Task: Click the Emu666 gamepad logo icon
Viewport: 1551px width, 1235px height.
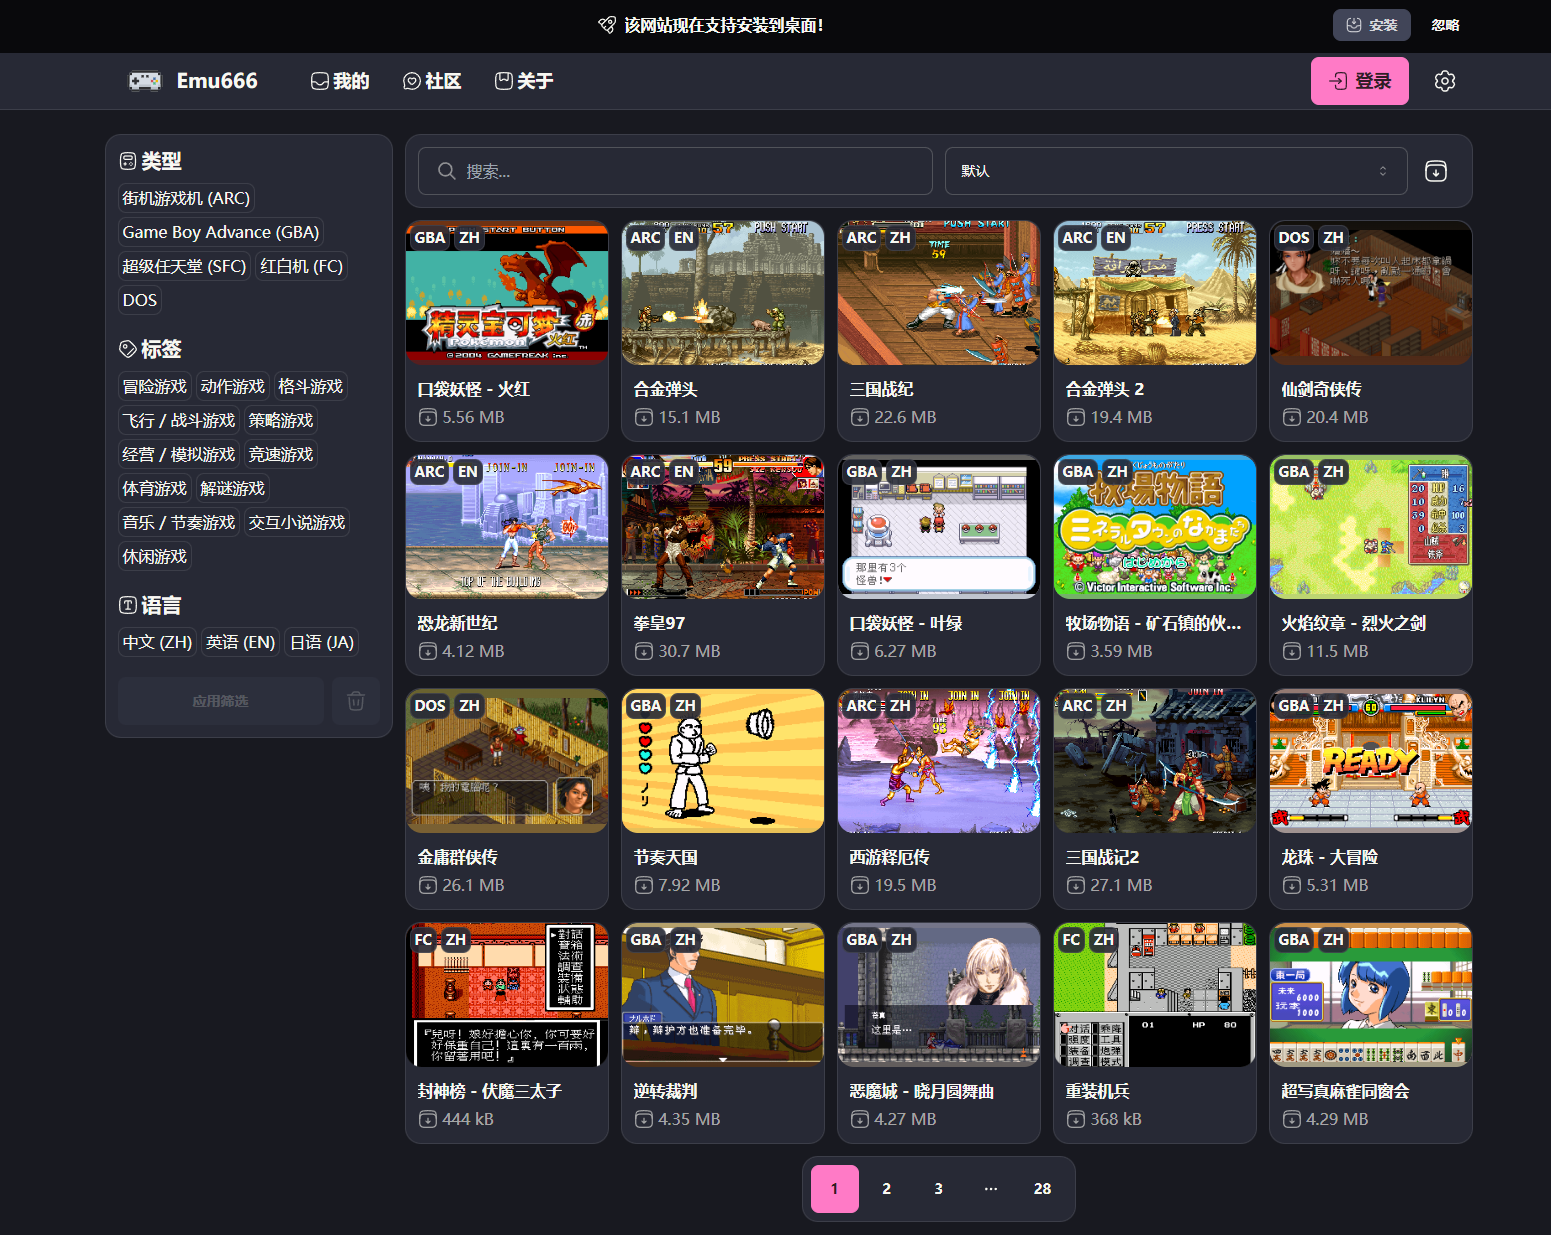Action: tap(145, 81)
